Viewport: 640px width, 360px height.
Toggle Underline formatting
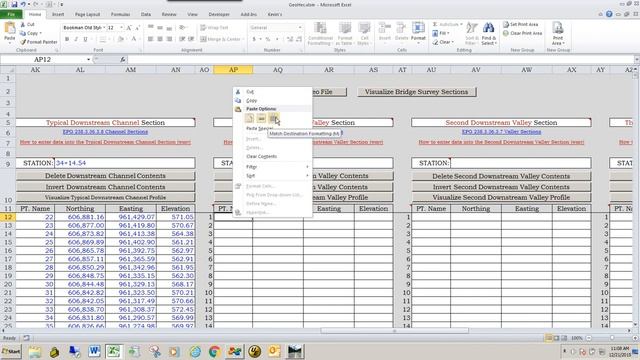coord(85,39)
